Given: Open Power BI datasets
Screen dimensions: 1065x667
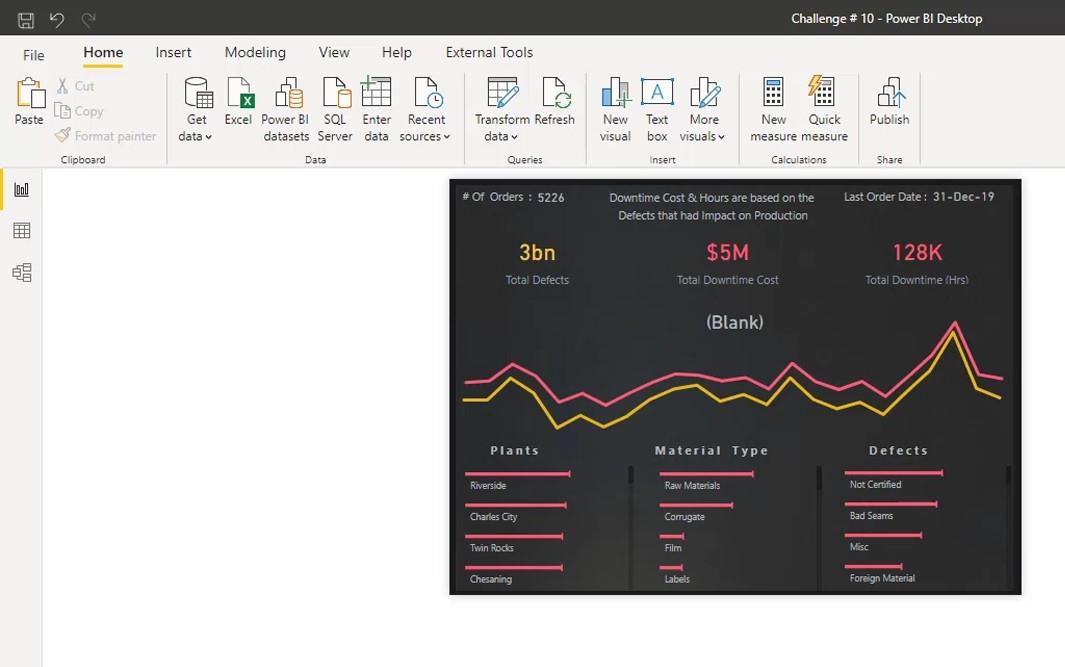Looking at the screenshot, I should pyautogui.click(x=286, y=109).
